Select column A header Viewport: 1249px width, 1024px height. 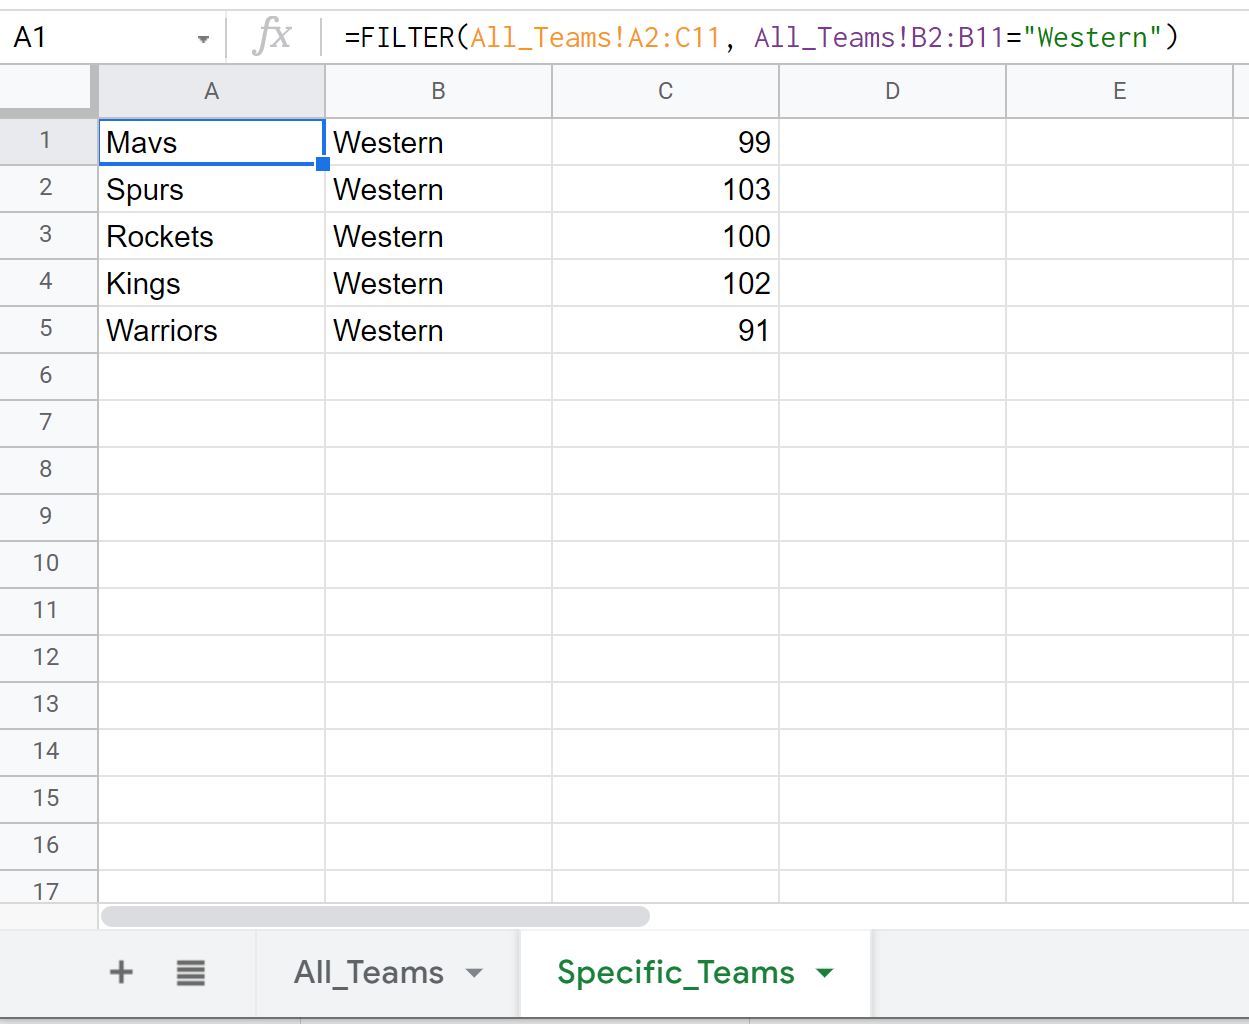[212, 91]
